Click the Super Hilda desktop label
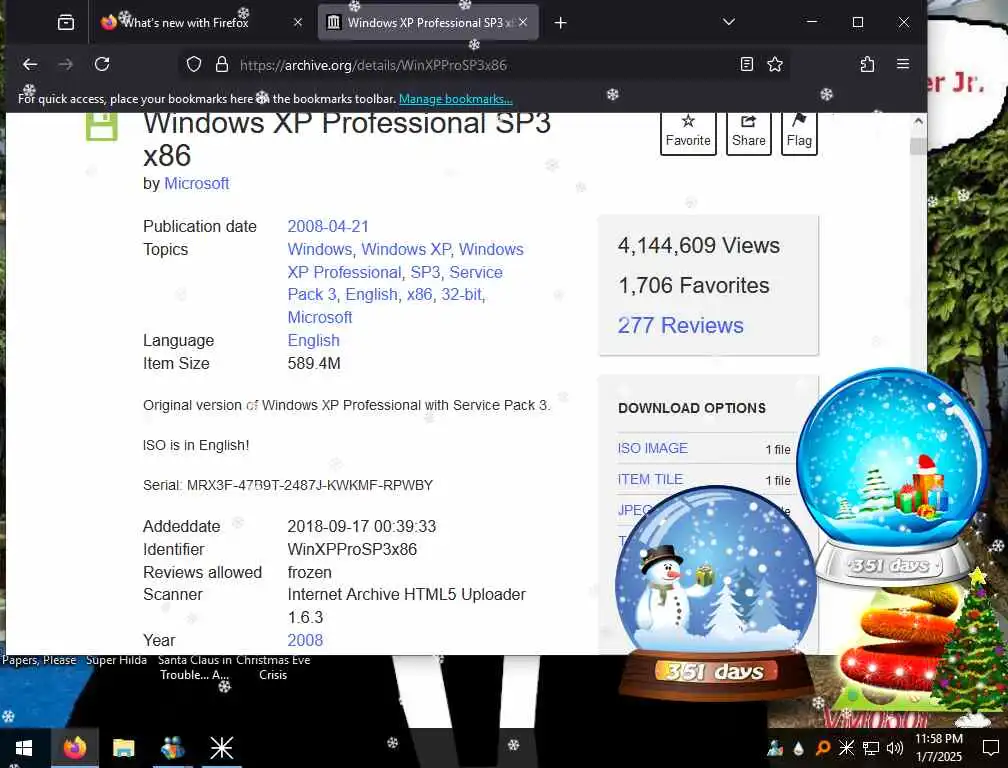The height and width of the screenshot is (768, 1008). tap(116, 660)
